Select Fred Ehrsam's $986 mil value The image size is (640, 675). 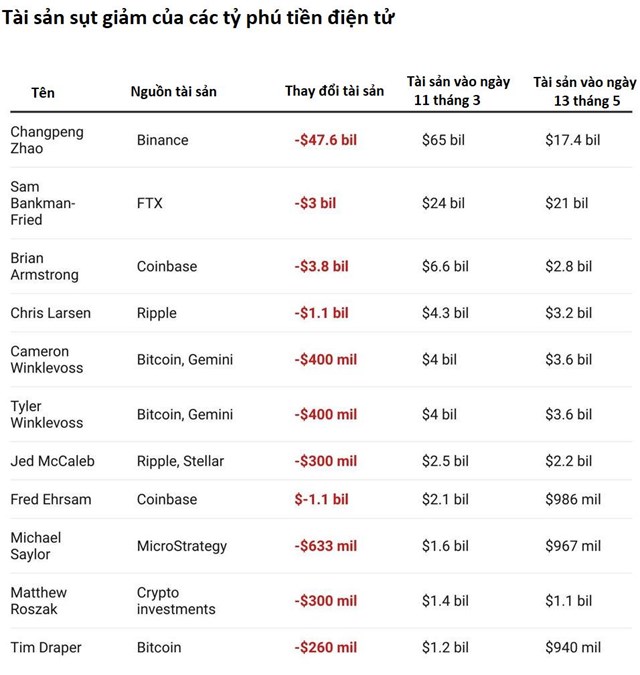(573, 499)
